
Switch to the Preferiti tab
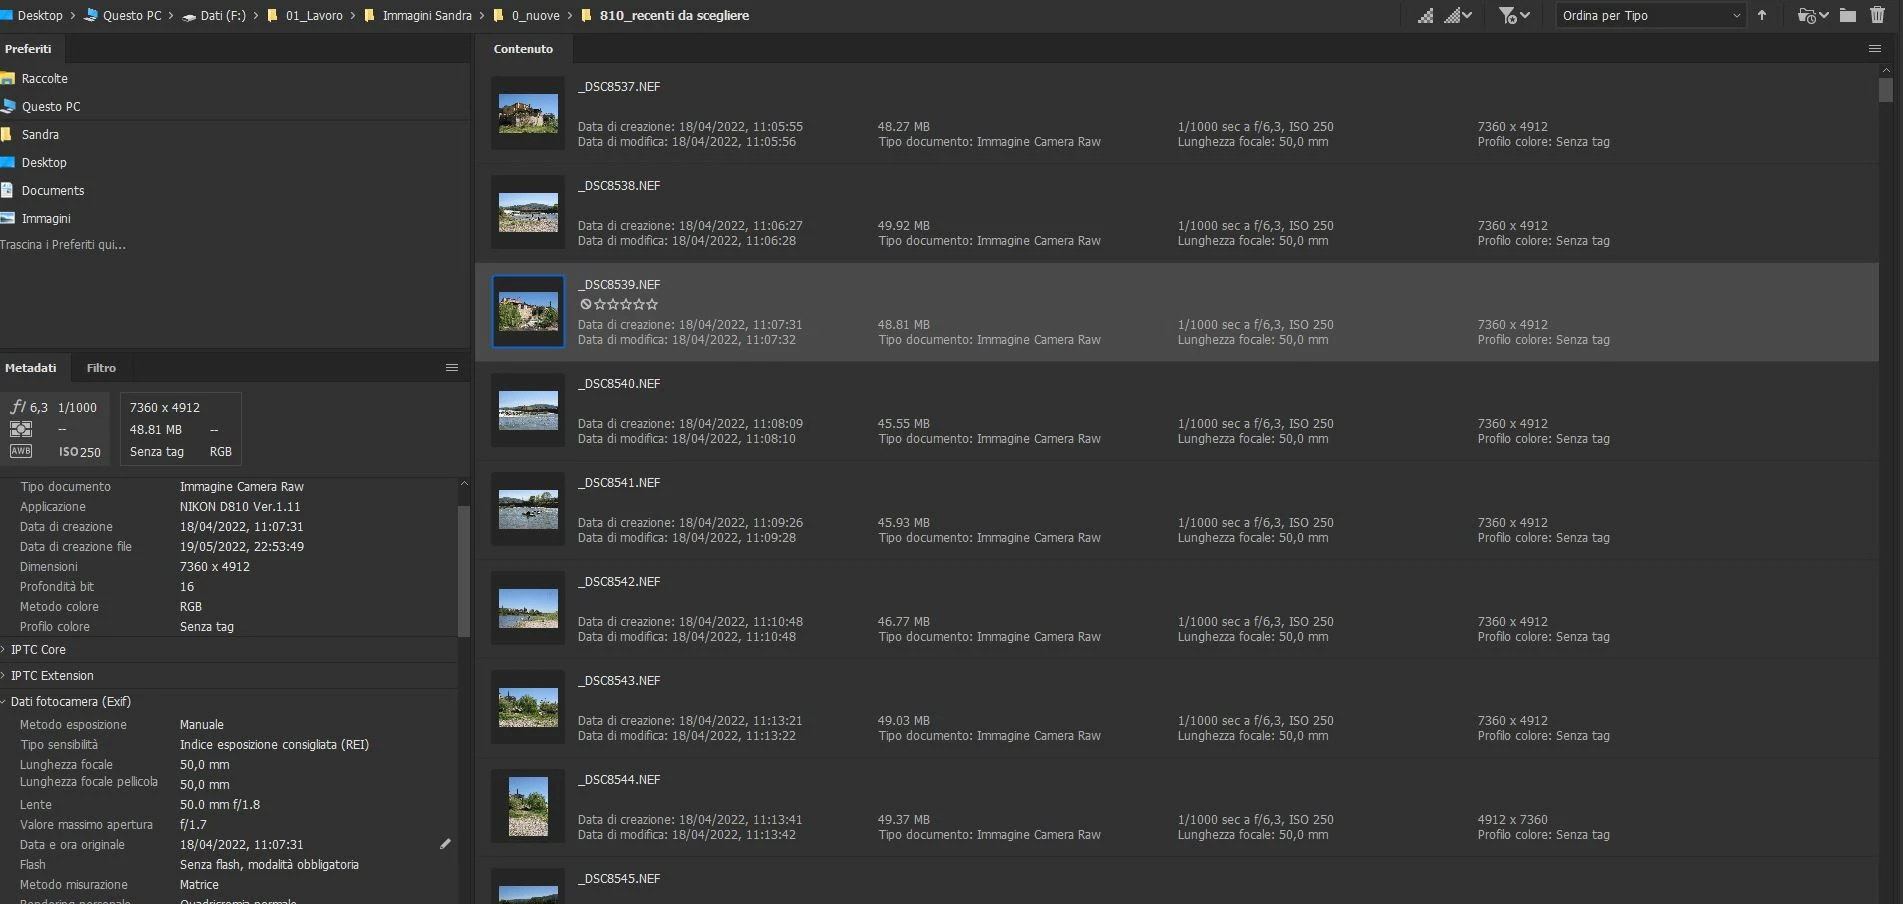(x=28, y=48)
